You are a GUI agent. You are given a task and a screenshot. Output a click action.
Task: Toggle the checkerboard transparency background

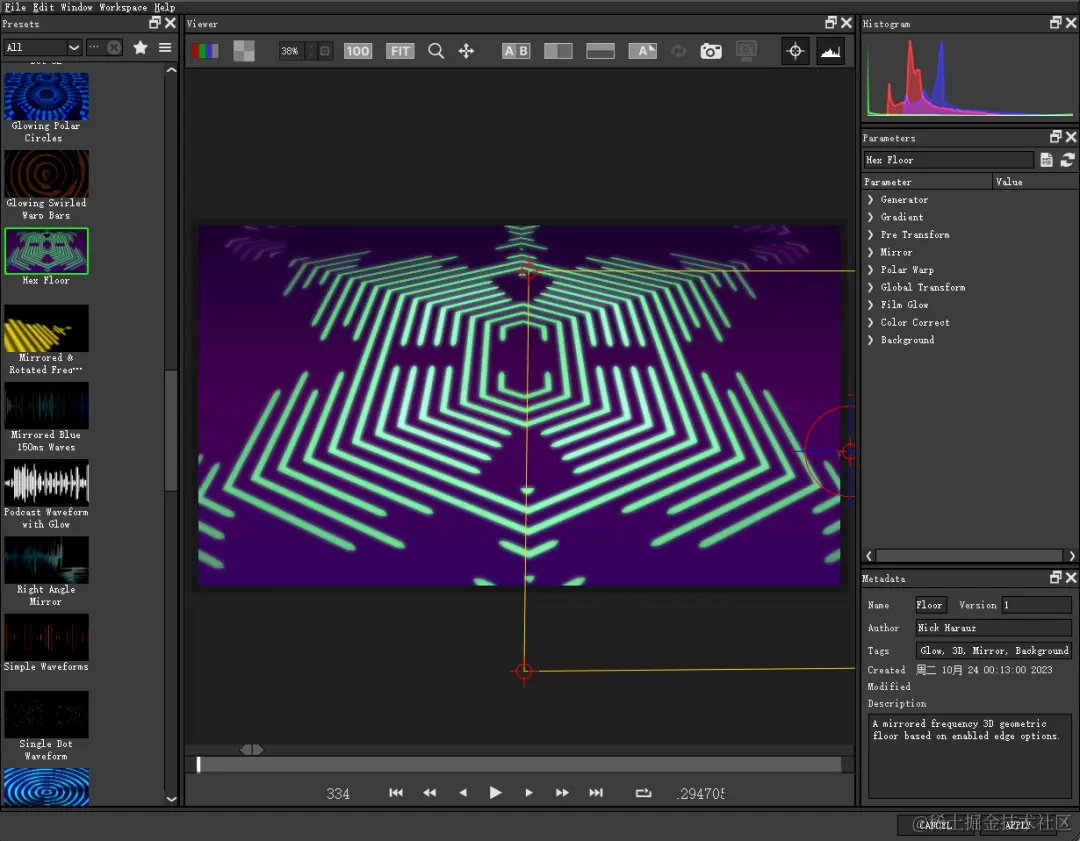(244, 51)
